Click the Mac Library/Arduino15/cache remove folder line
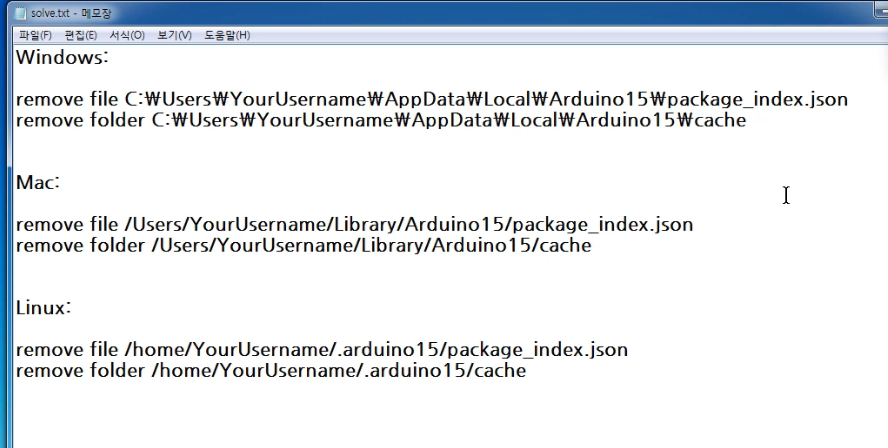The image size is (888, 448). [x=303, y=245]
